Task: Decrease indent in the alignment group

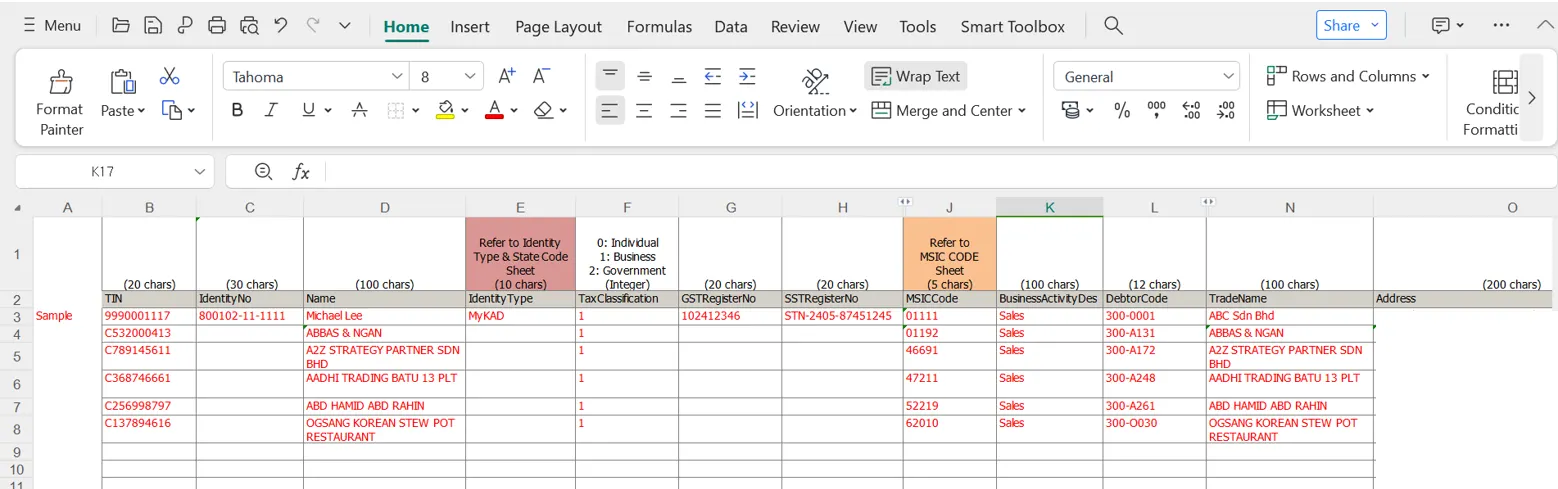Action: click(713, 76)
